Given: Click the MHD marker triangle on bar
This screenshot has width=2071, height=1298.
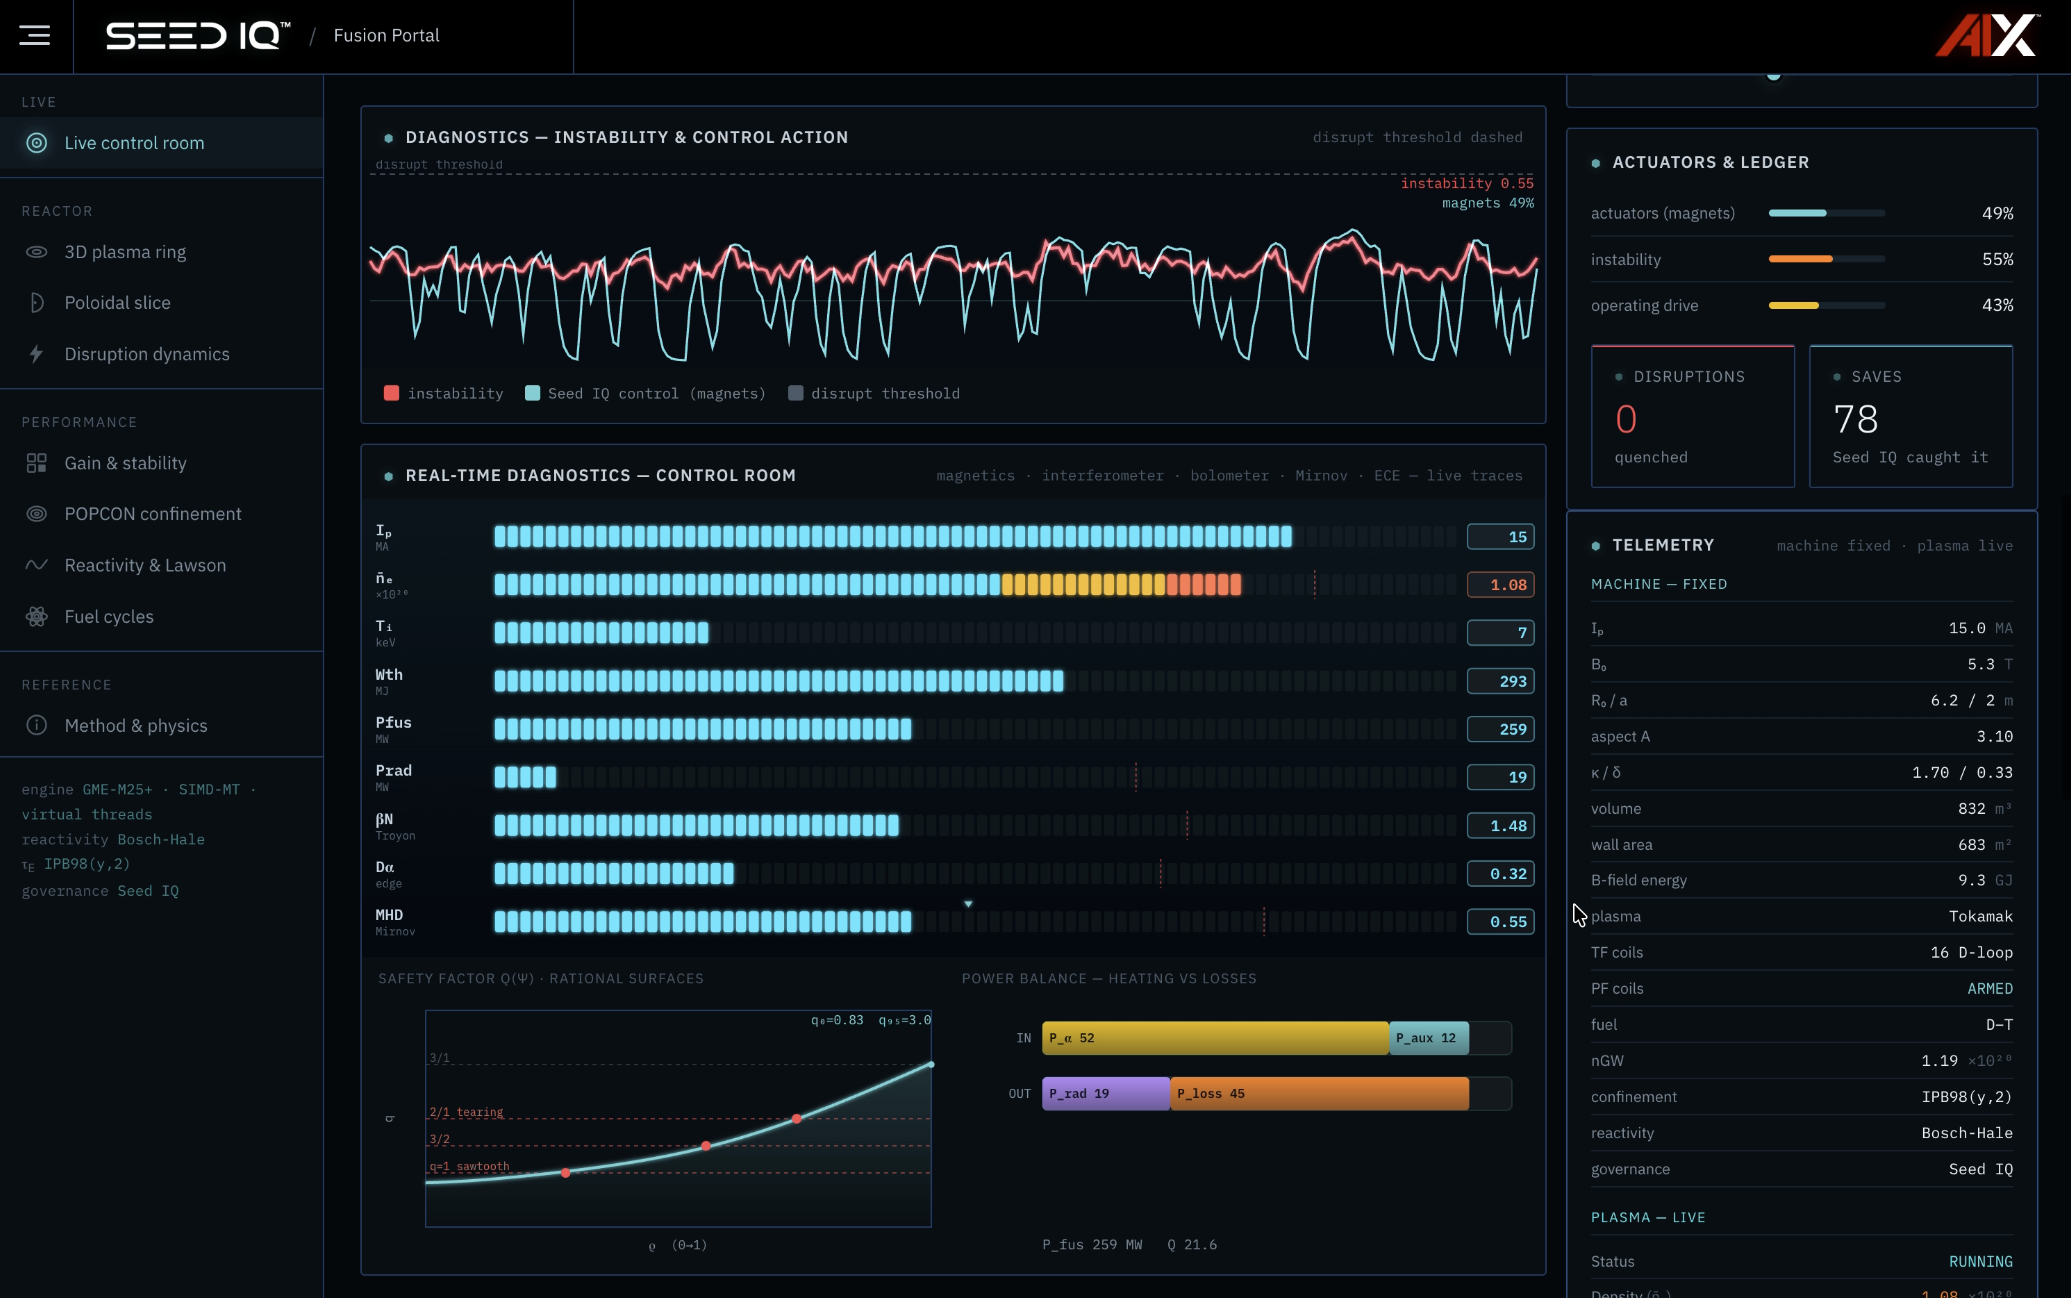Looking at the screenshot, I should (968, 904).
